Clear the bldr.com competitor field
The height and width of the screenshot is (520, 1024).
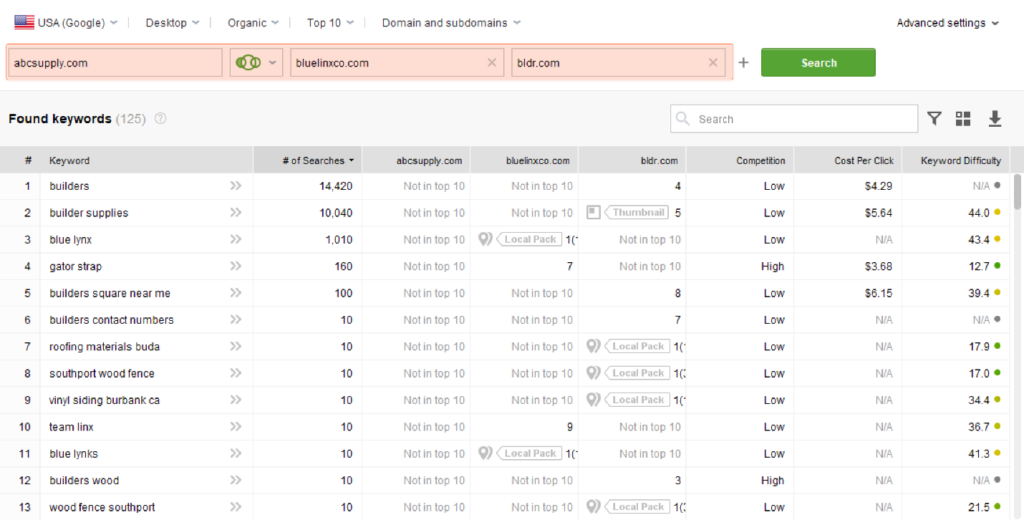713,63
